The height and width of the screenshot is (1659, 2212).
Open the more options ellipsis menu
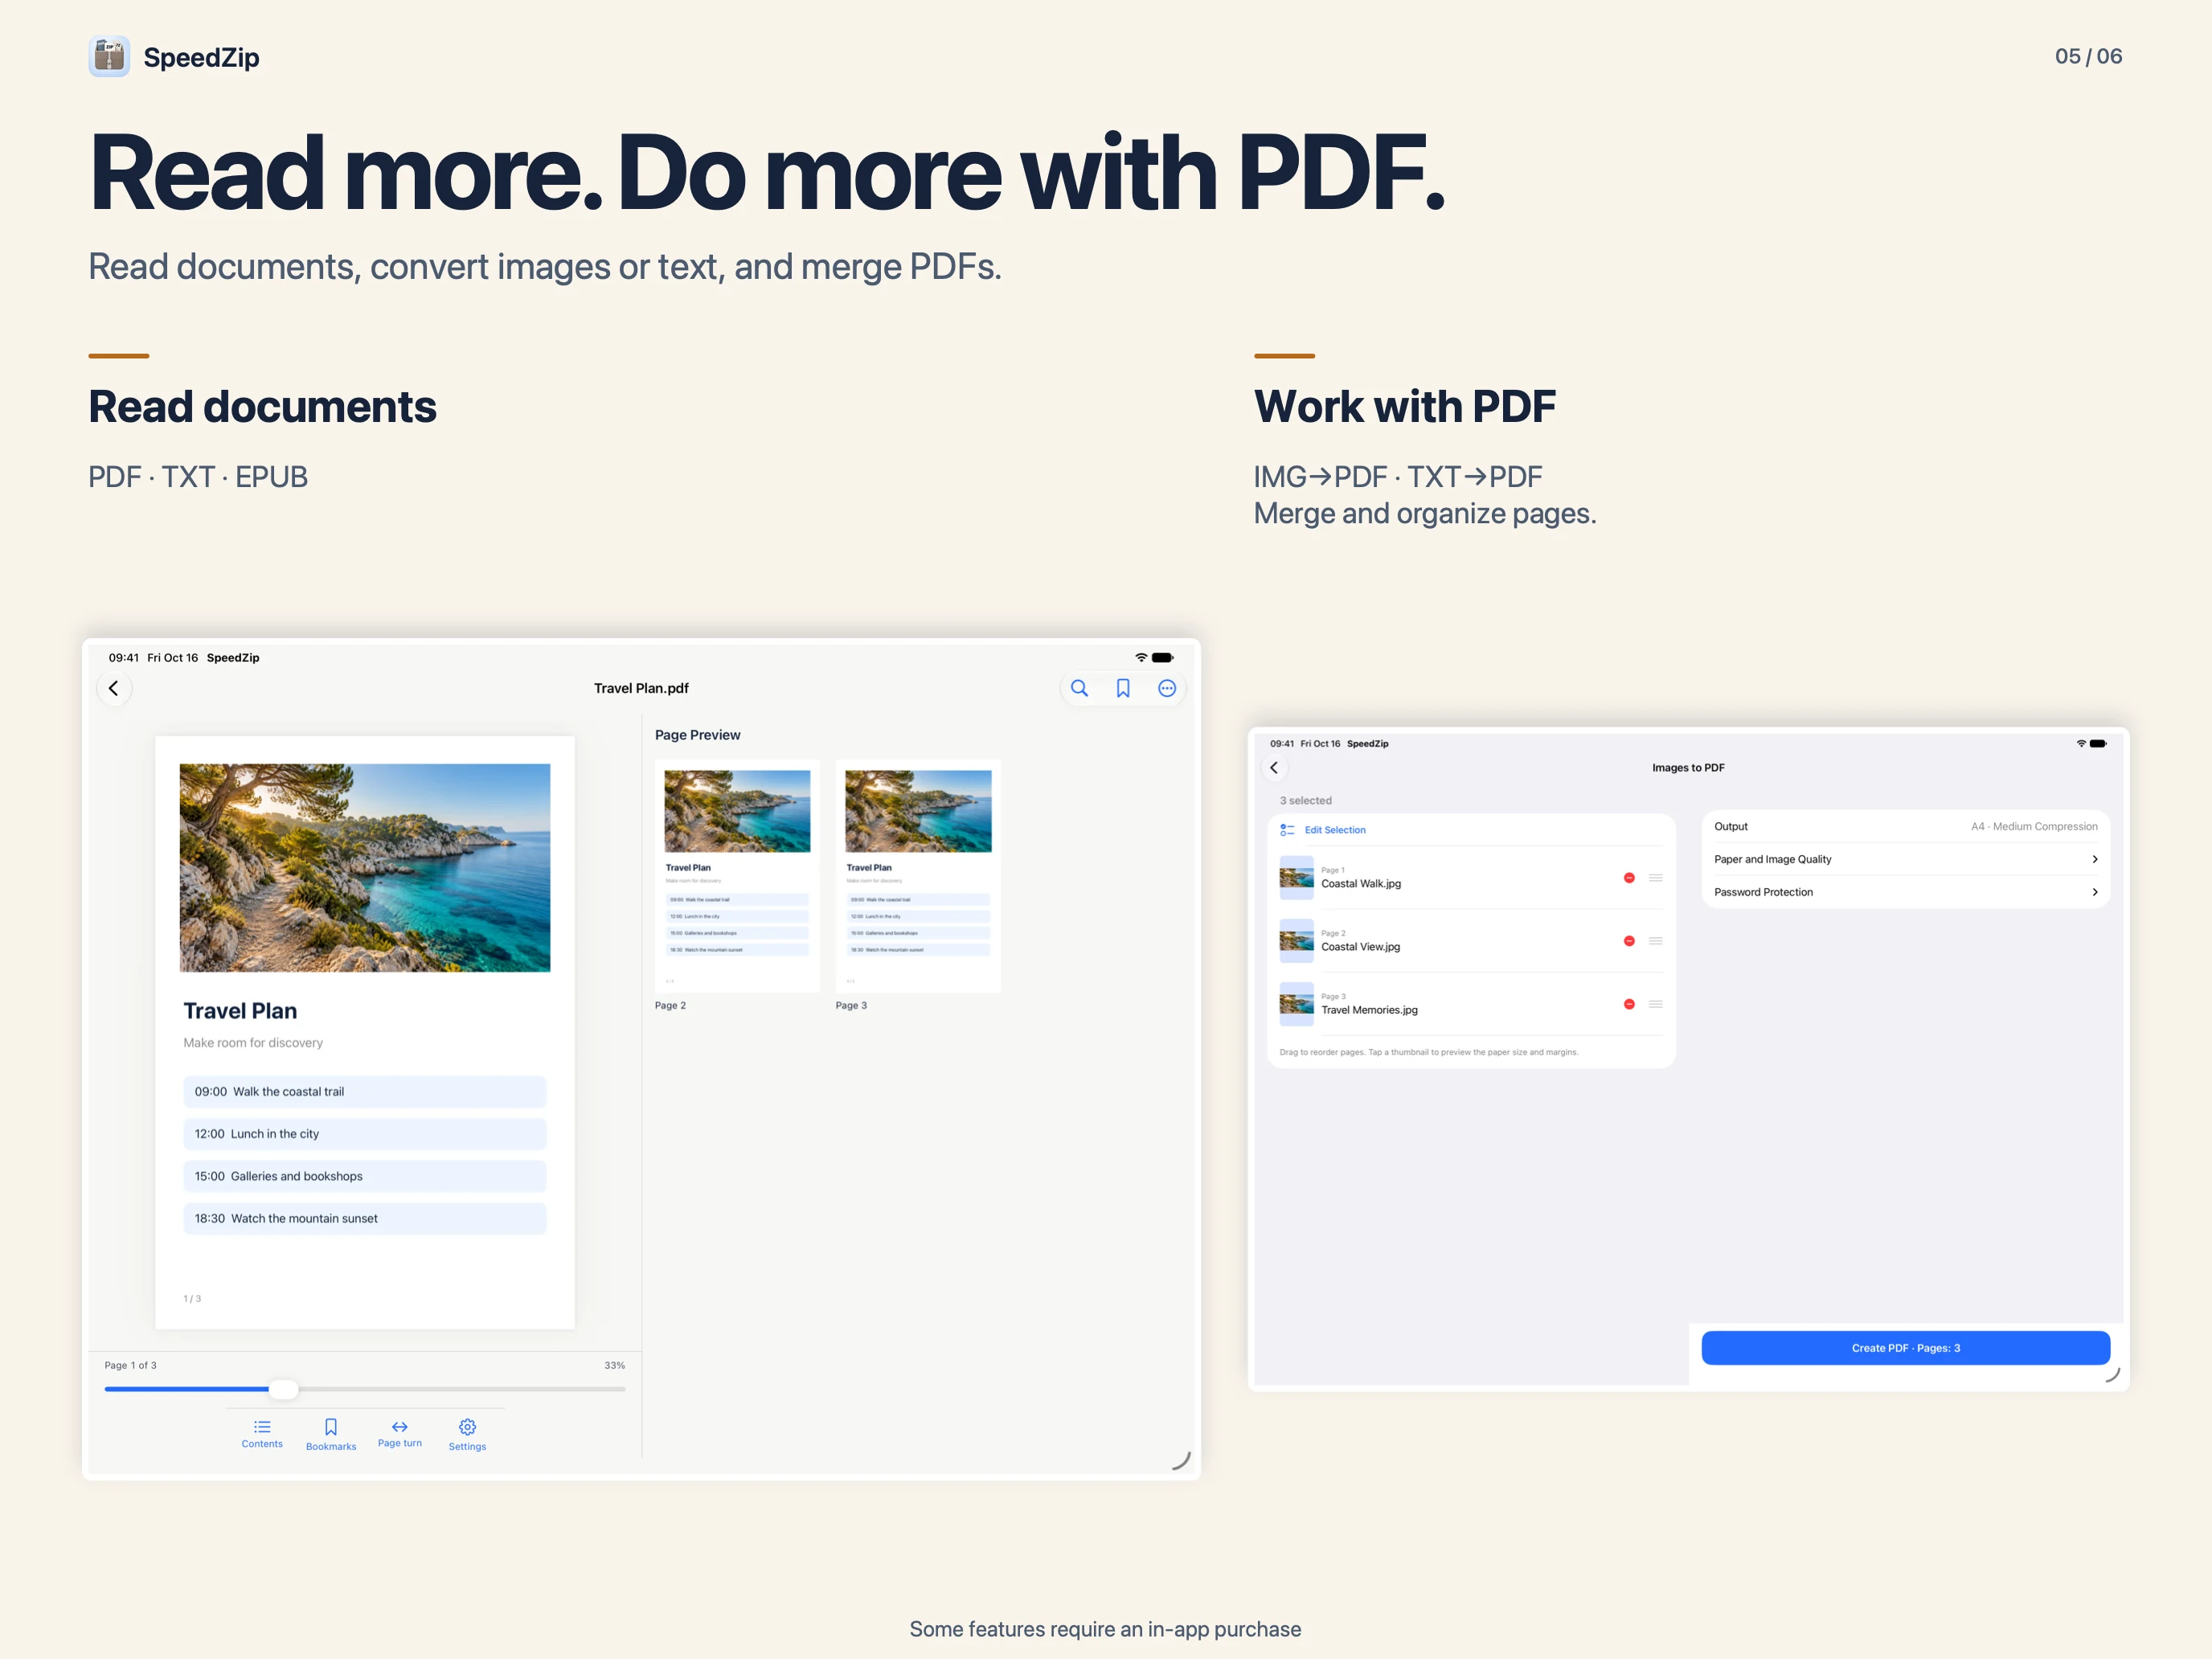point(1167,688)
